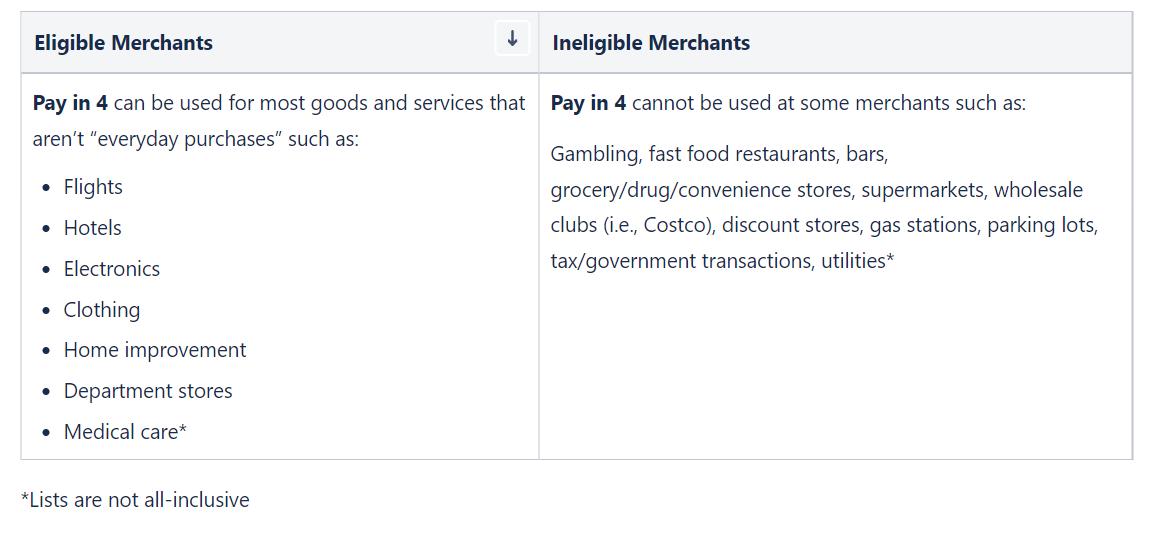Click bold Pay in 4 in eligible column
The width and height of the screenshot is (1154, 536).
coord(70,103)
